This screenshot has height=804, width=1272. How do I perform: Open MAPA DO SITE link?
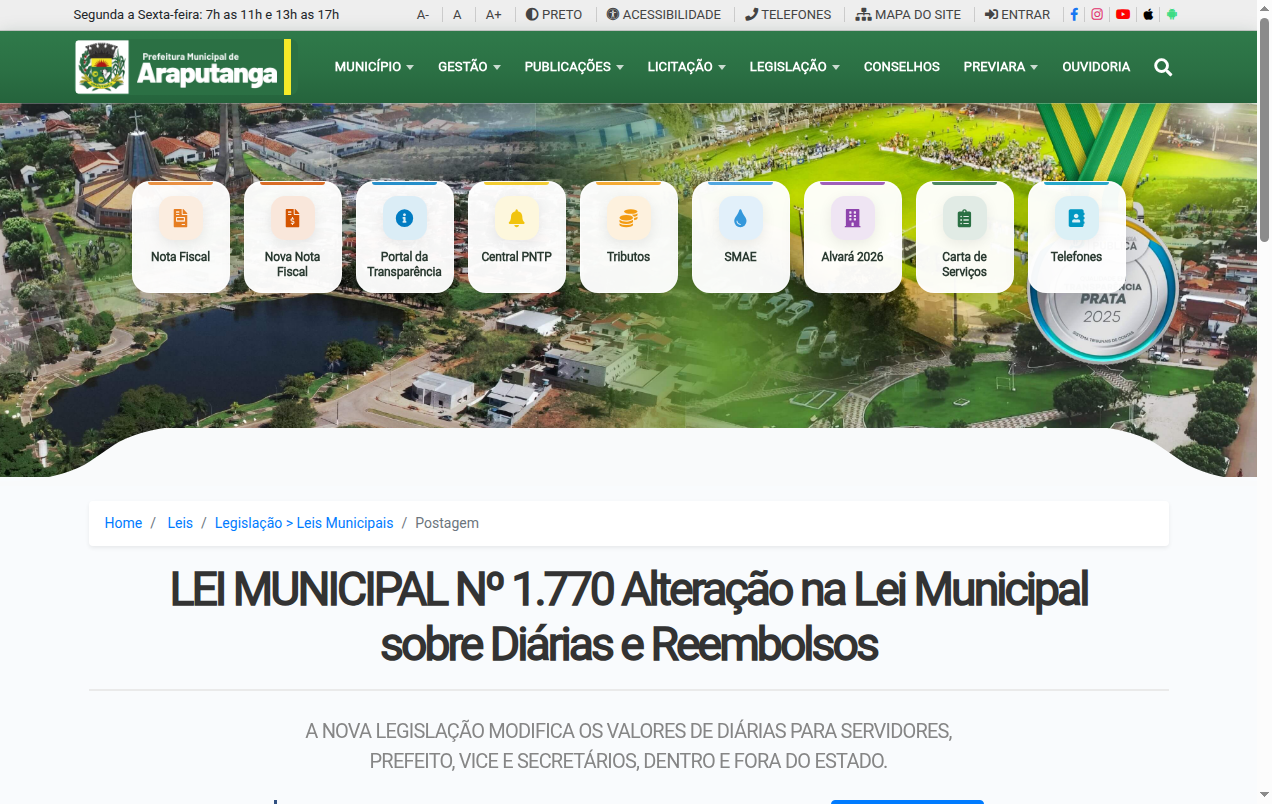tap(908, 15)
